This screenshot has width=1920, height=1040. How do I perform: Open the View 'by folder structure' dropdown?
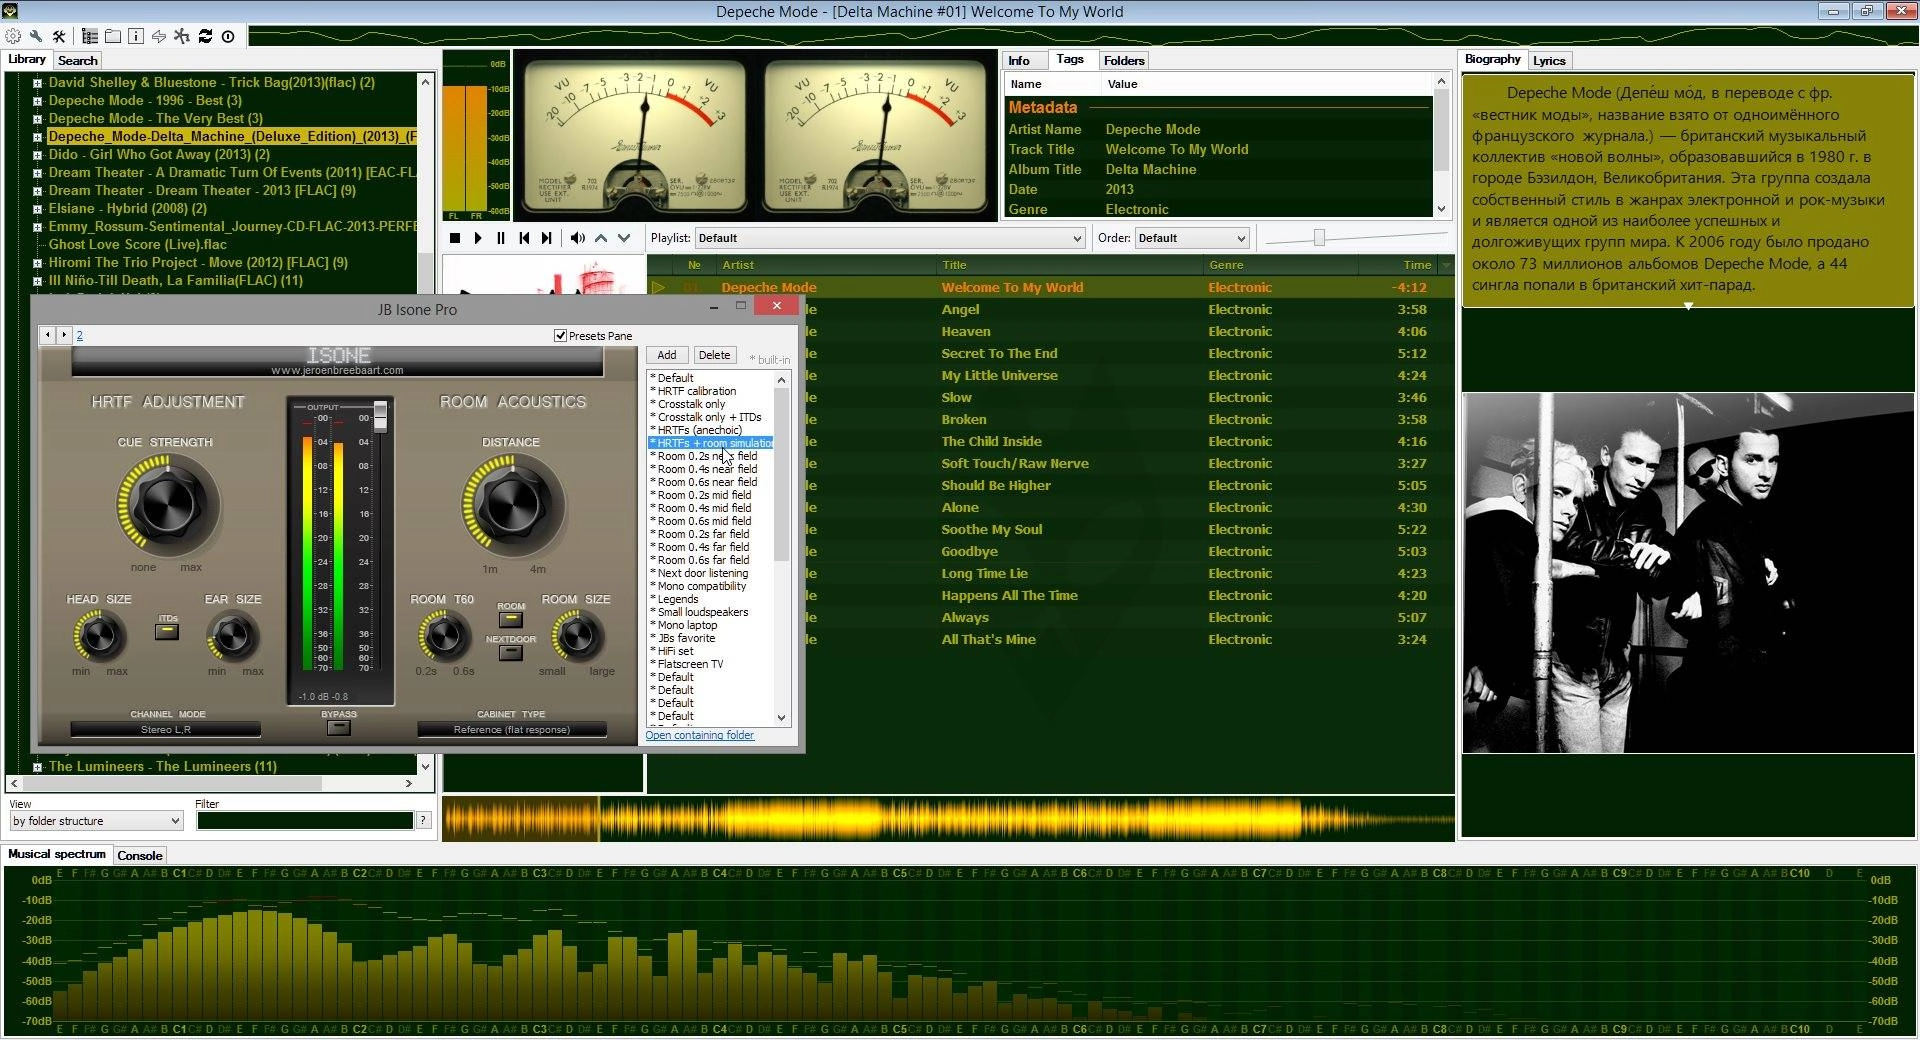[96, 821]
